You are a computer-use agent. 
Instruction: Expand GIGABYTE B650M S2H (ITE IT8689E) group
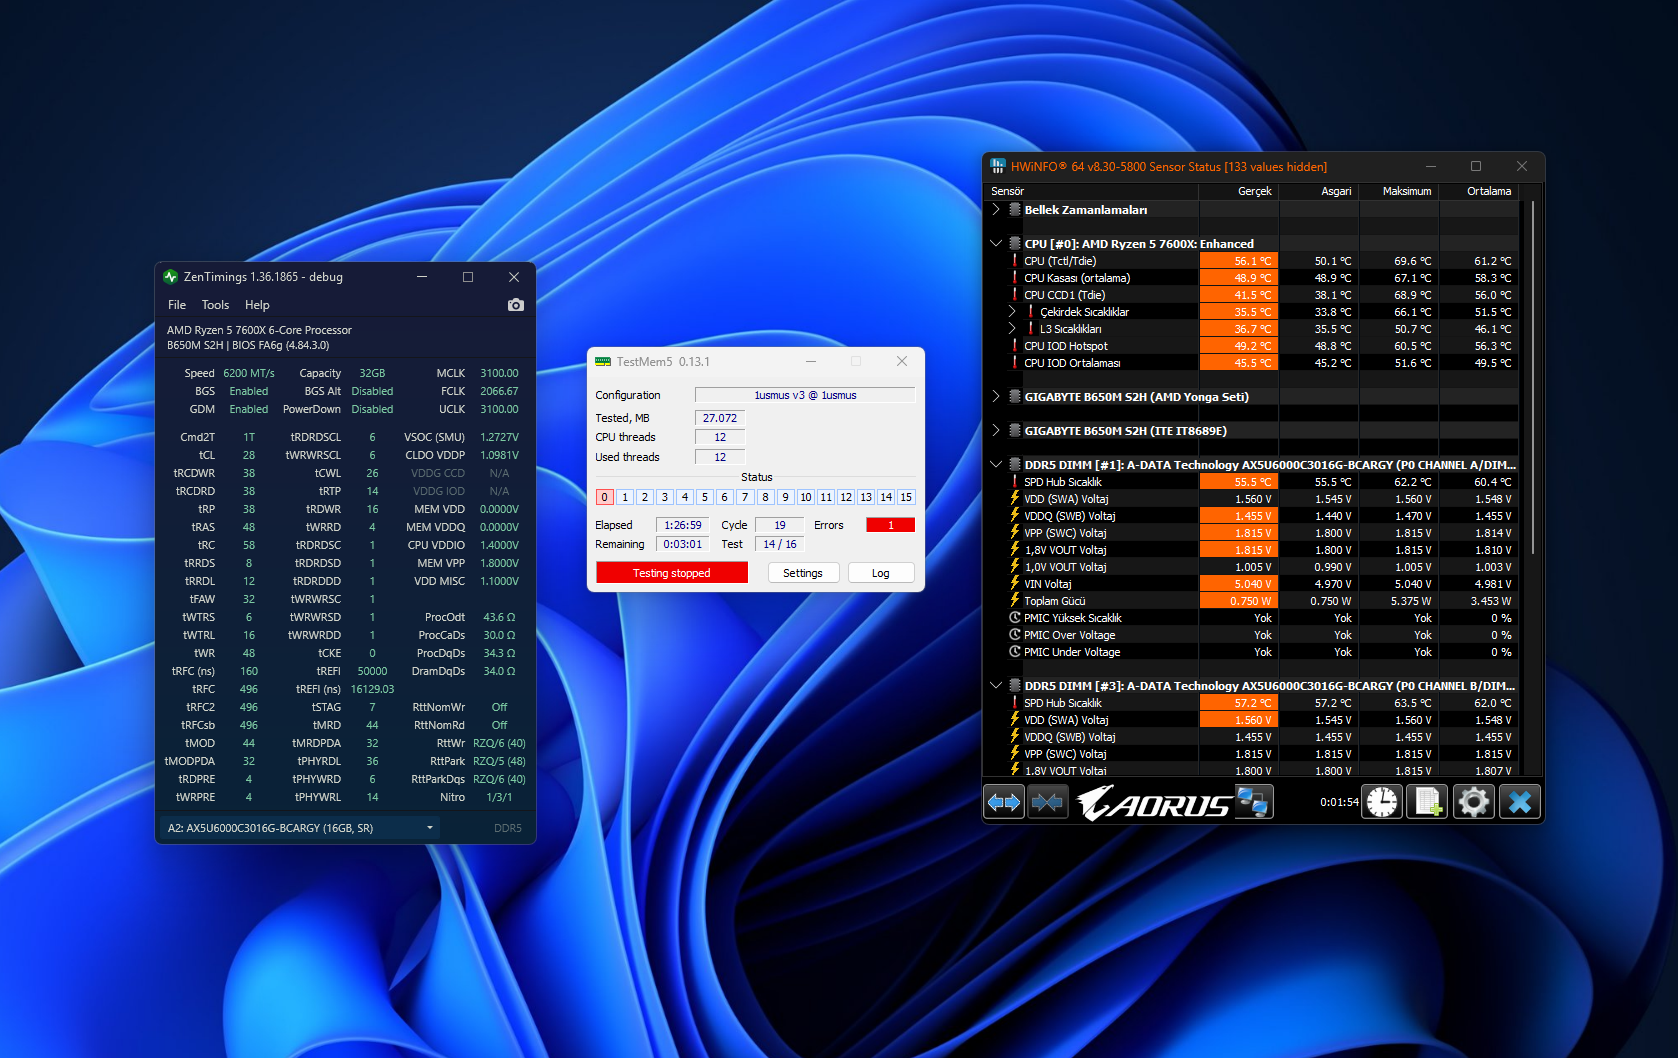996,431
